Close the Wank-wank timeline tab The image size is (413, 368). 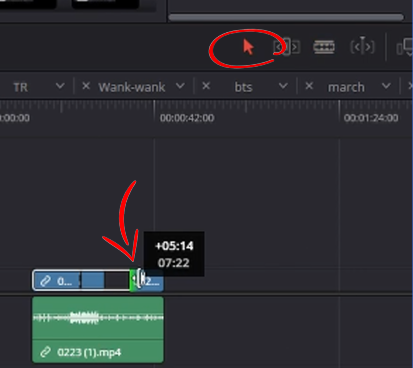pos(86,86)
